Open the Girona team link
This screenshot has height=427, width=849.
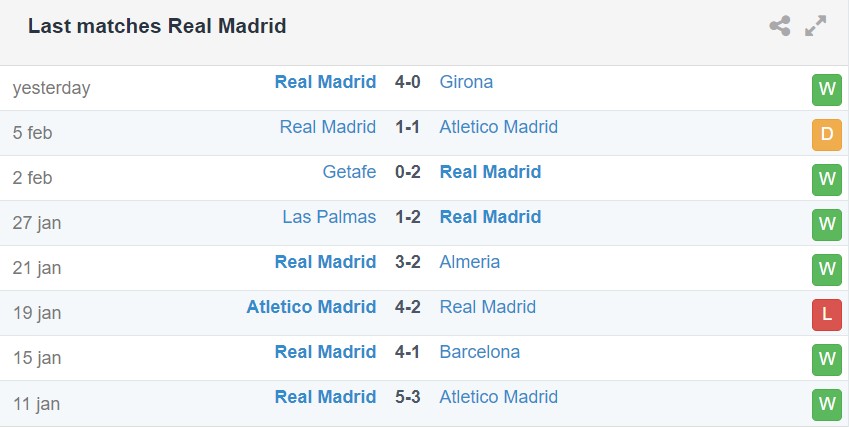click(466, 82)
